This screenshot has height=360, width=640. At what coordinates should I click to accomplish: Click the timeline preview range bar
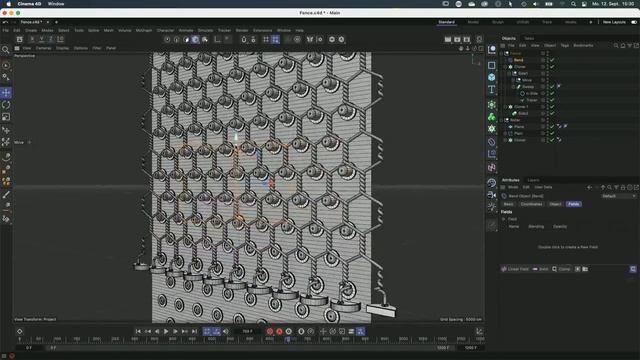(247, 348)
